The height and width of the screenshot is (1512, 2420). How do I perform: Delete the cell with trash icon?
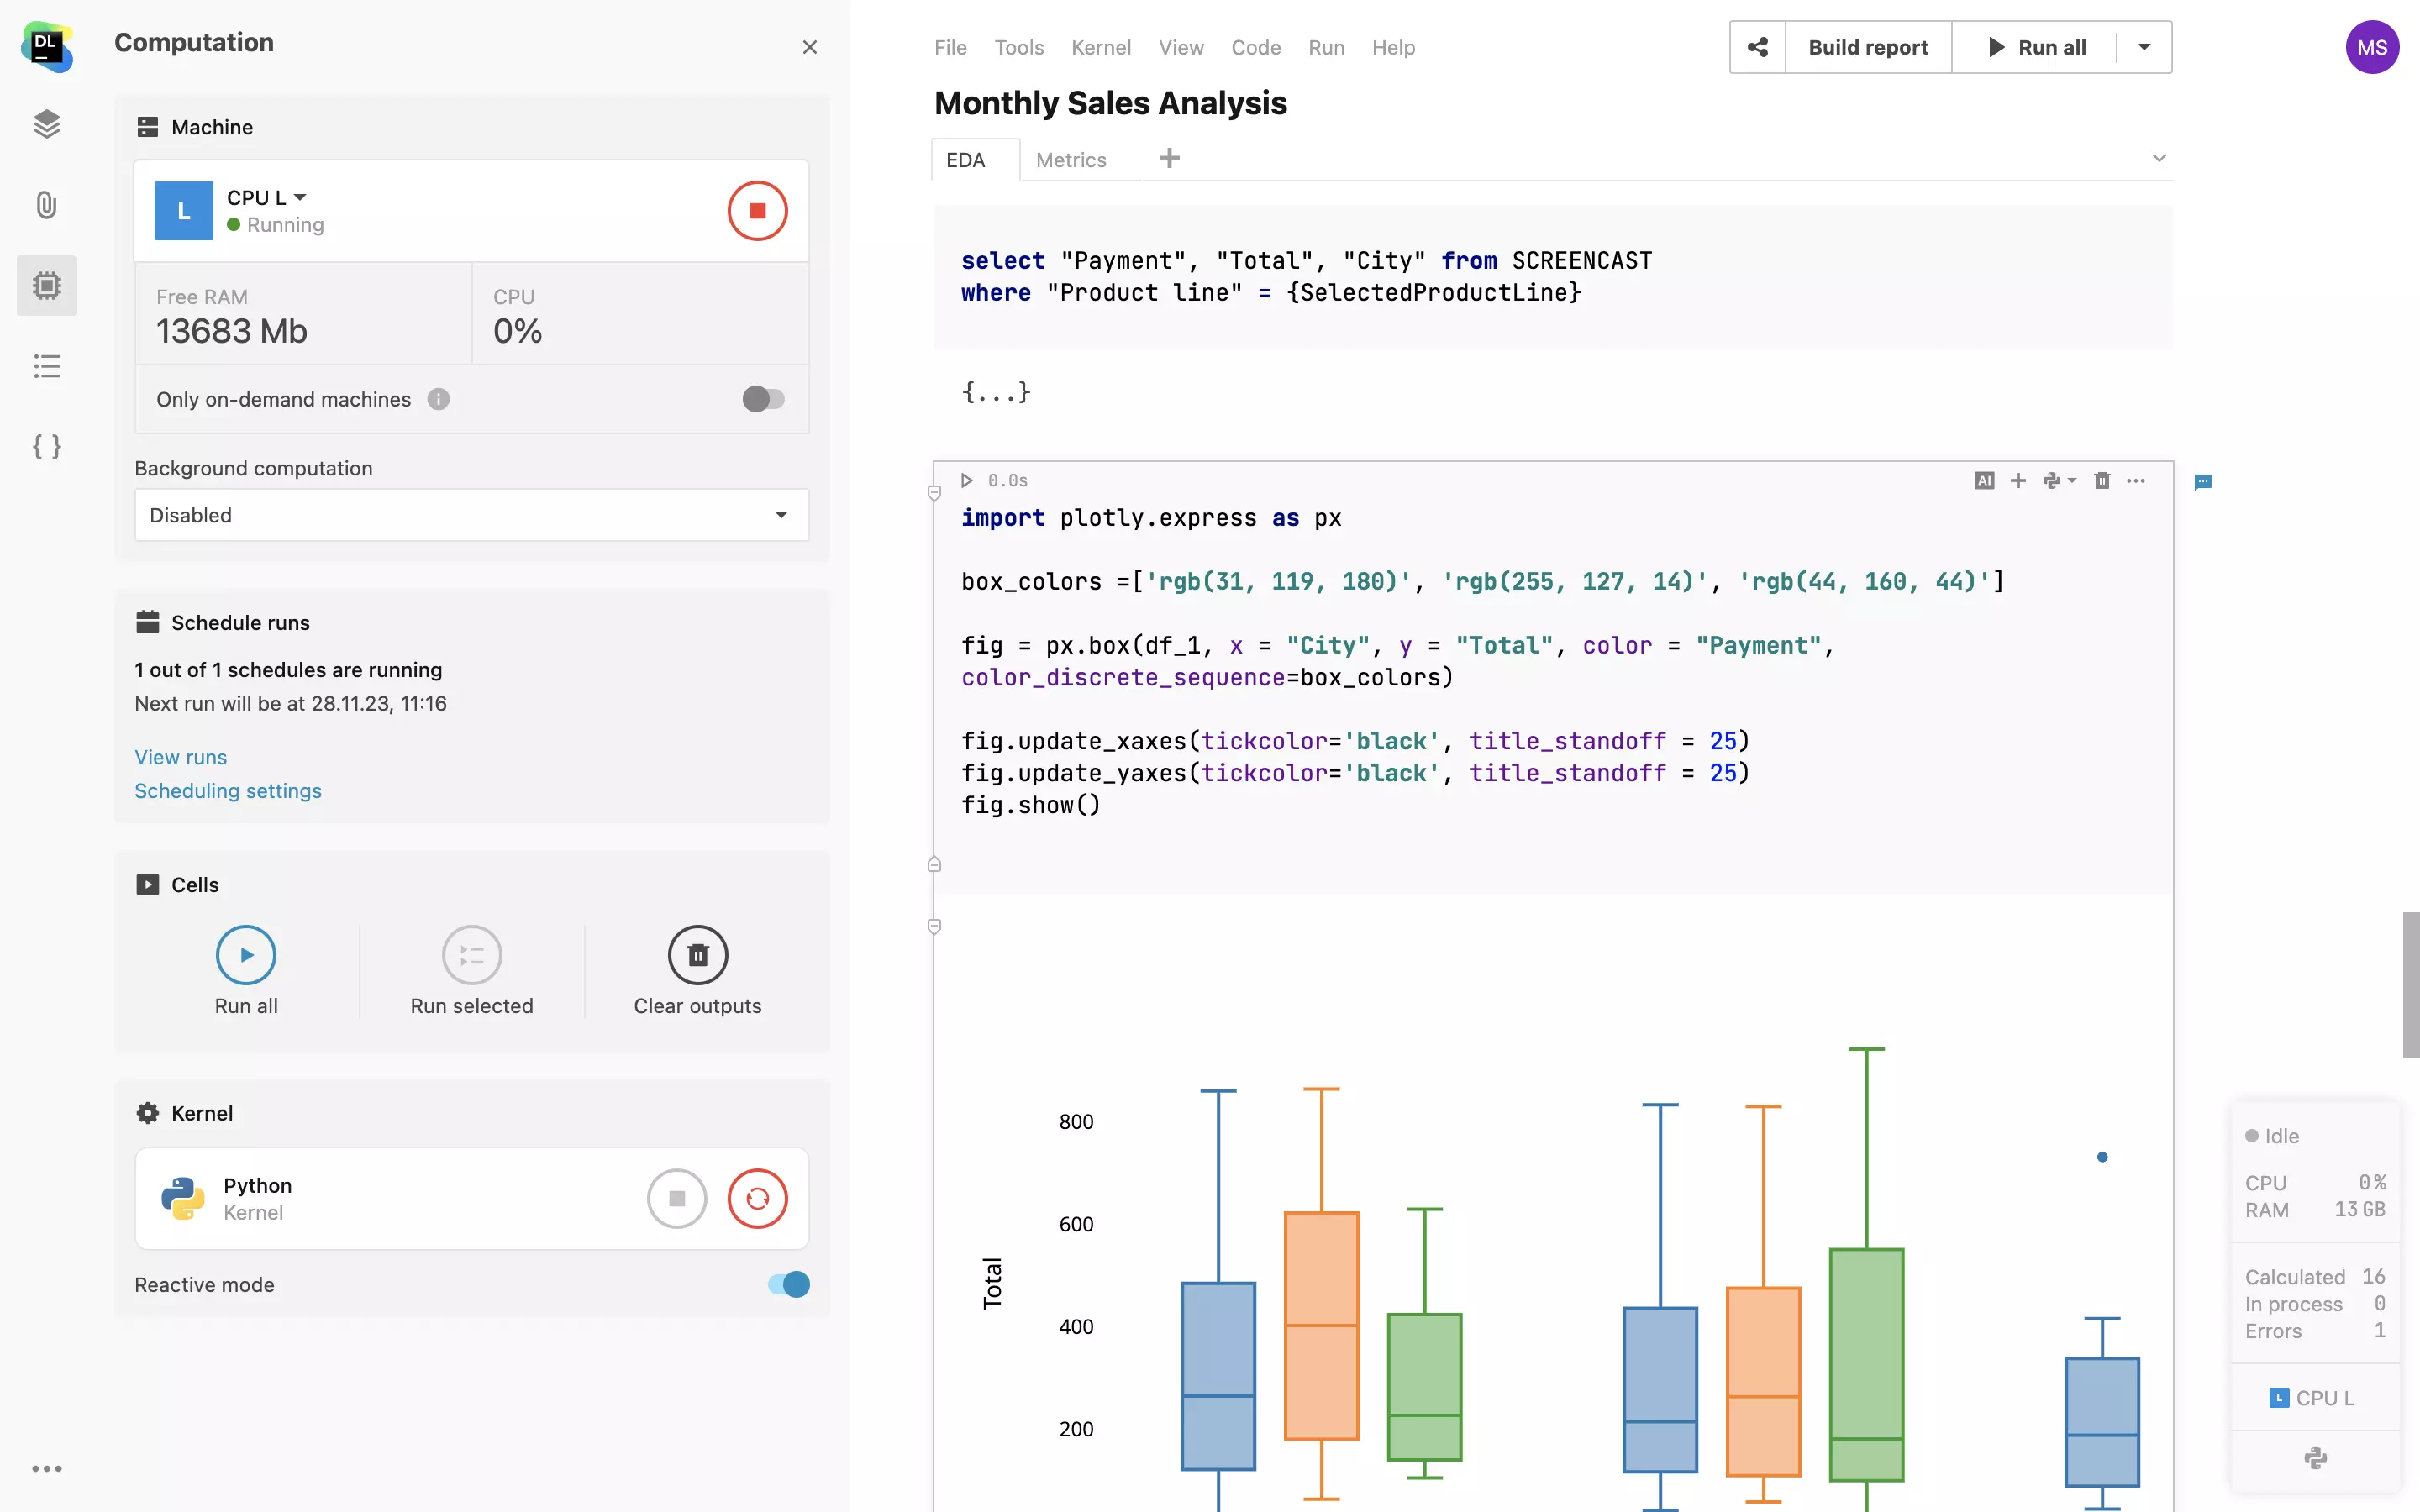(x=2101, y=481)
